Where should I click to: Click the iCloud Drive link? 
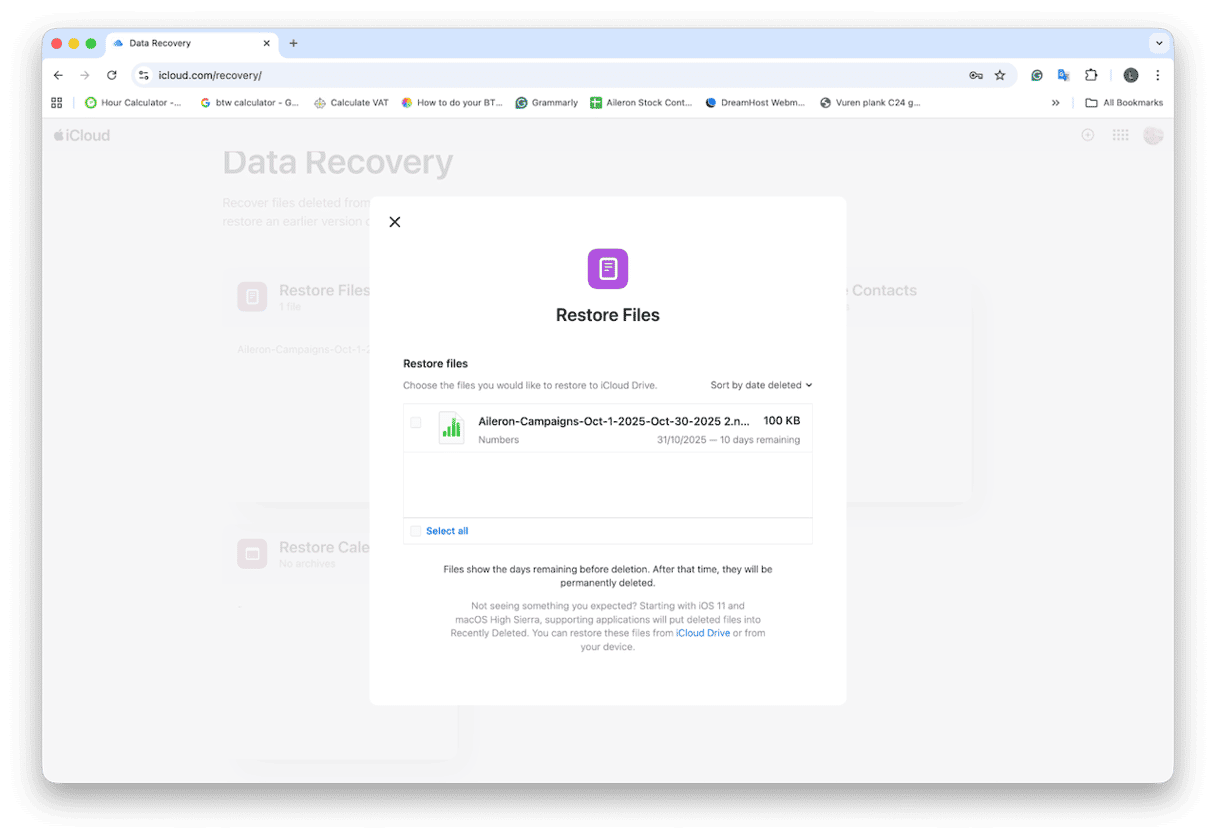pos(703,633)
